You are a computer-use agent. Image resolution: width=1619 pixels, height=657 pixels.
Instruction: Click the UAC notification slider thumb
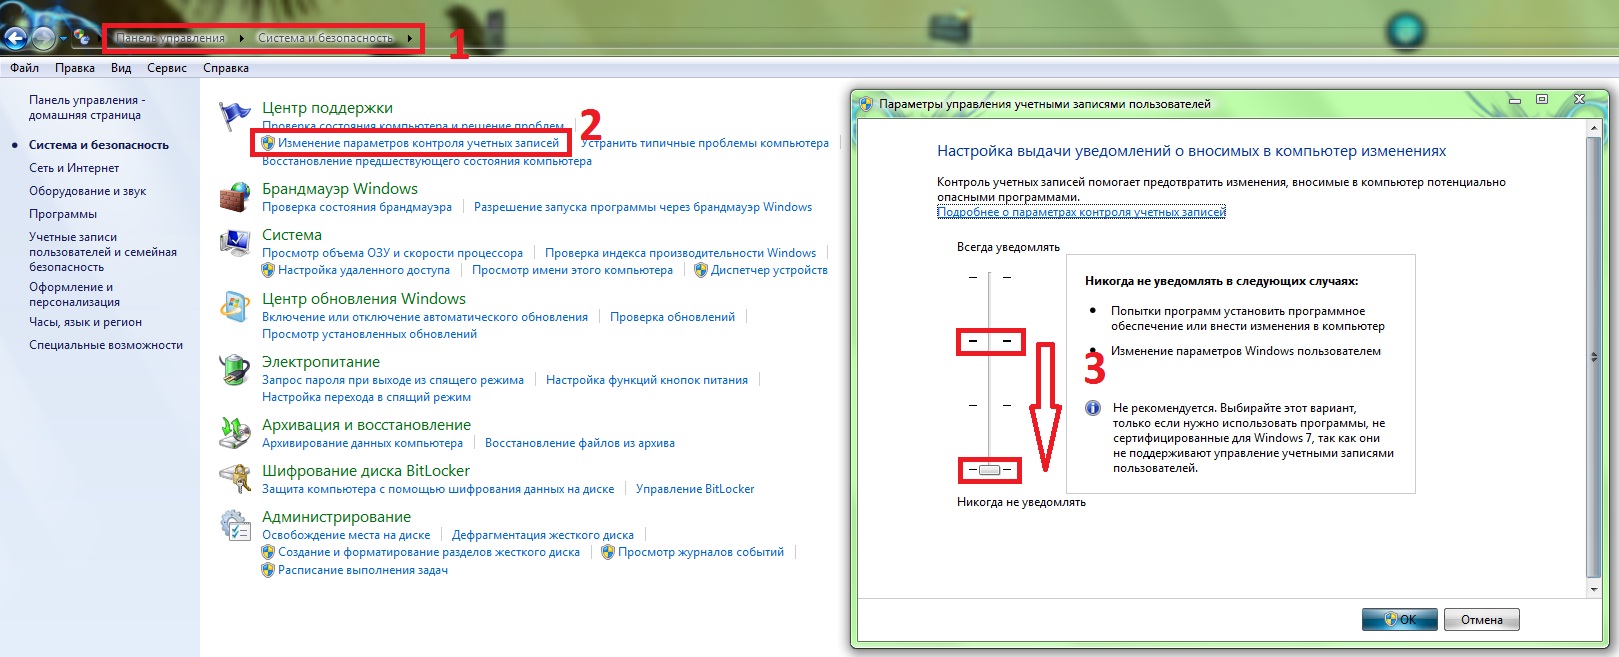tap(989, 470)
